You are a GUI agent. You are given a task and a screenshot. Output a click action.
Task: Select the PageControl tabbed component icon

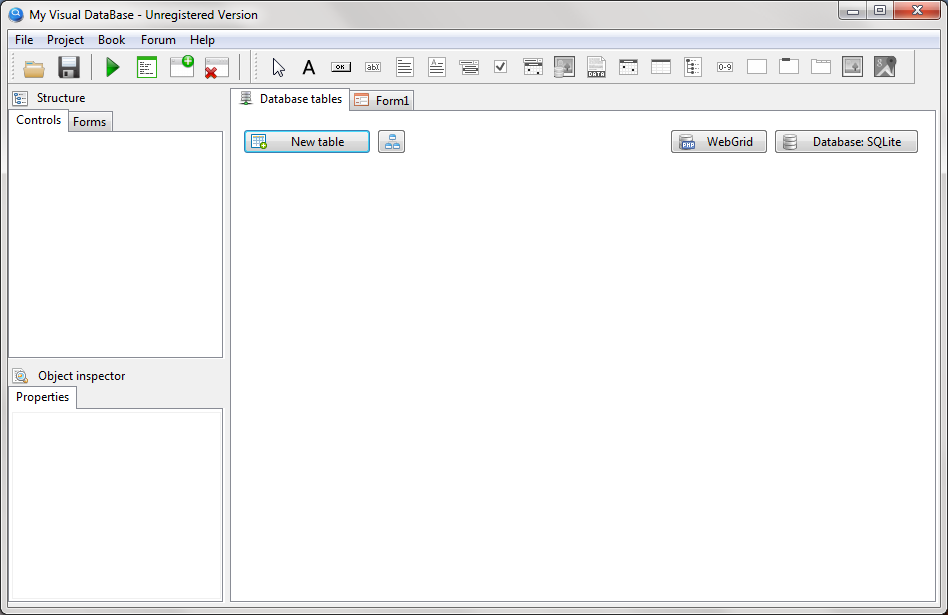pos(821,67)
